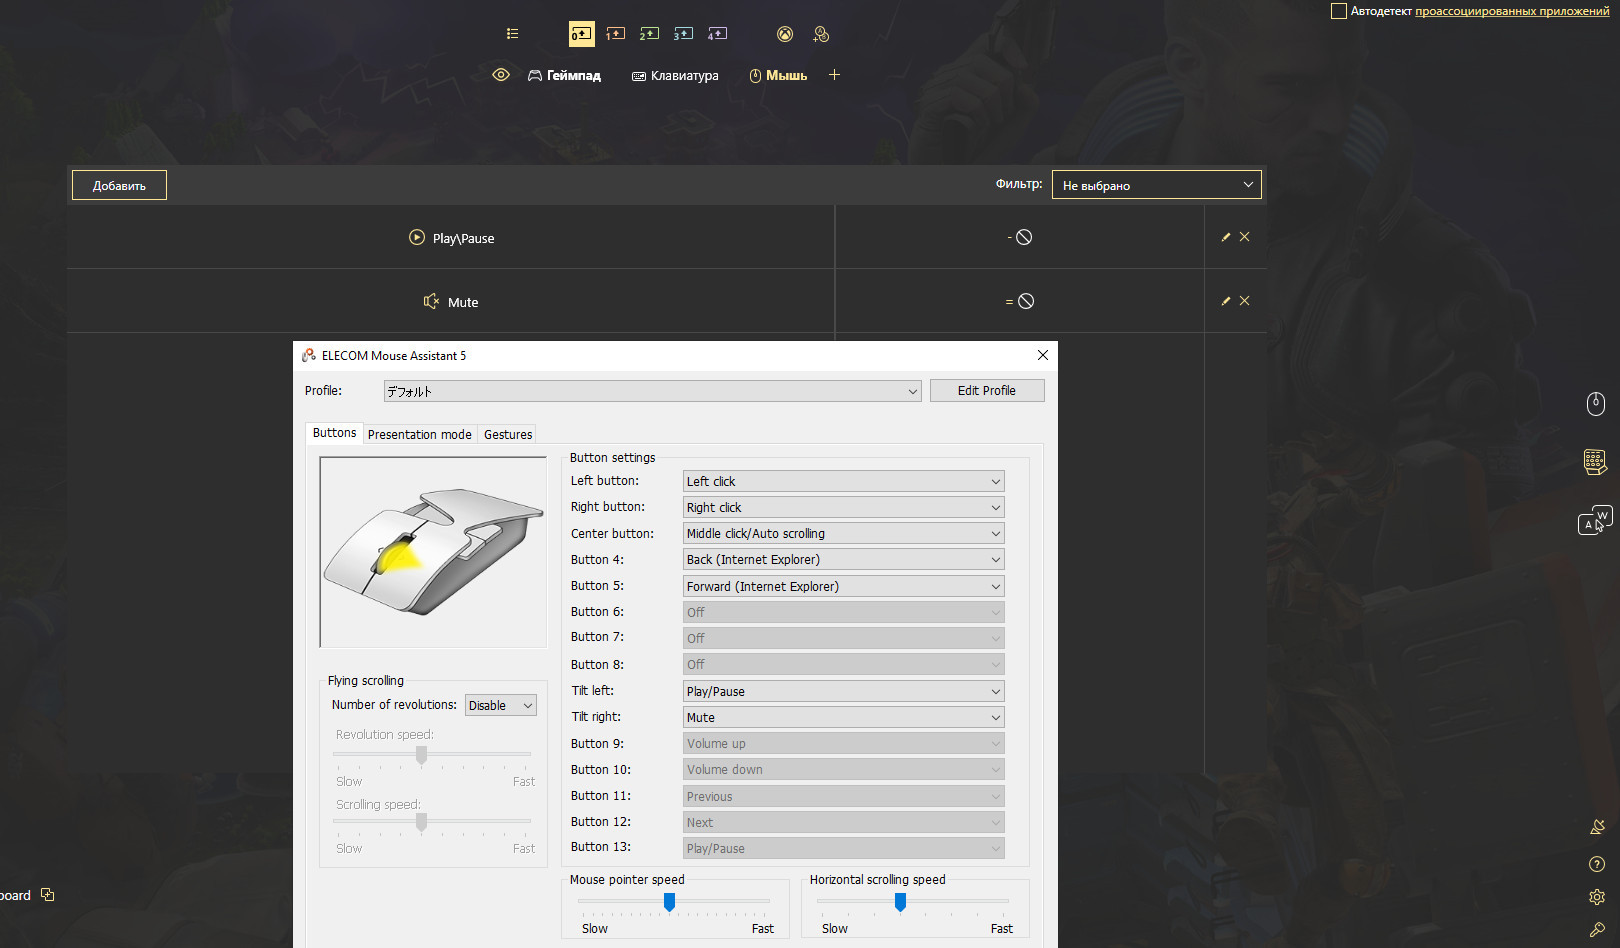Click Edit Profile button
The height and width of the screenshot is (948, 1620).
pos(987,391)
